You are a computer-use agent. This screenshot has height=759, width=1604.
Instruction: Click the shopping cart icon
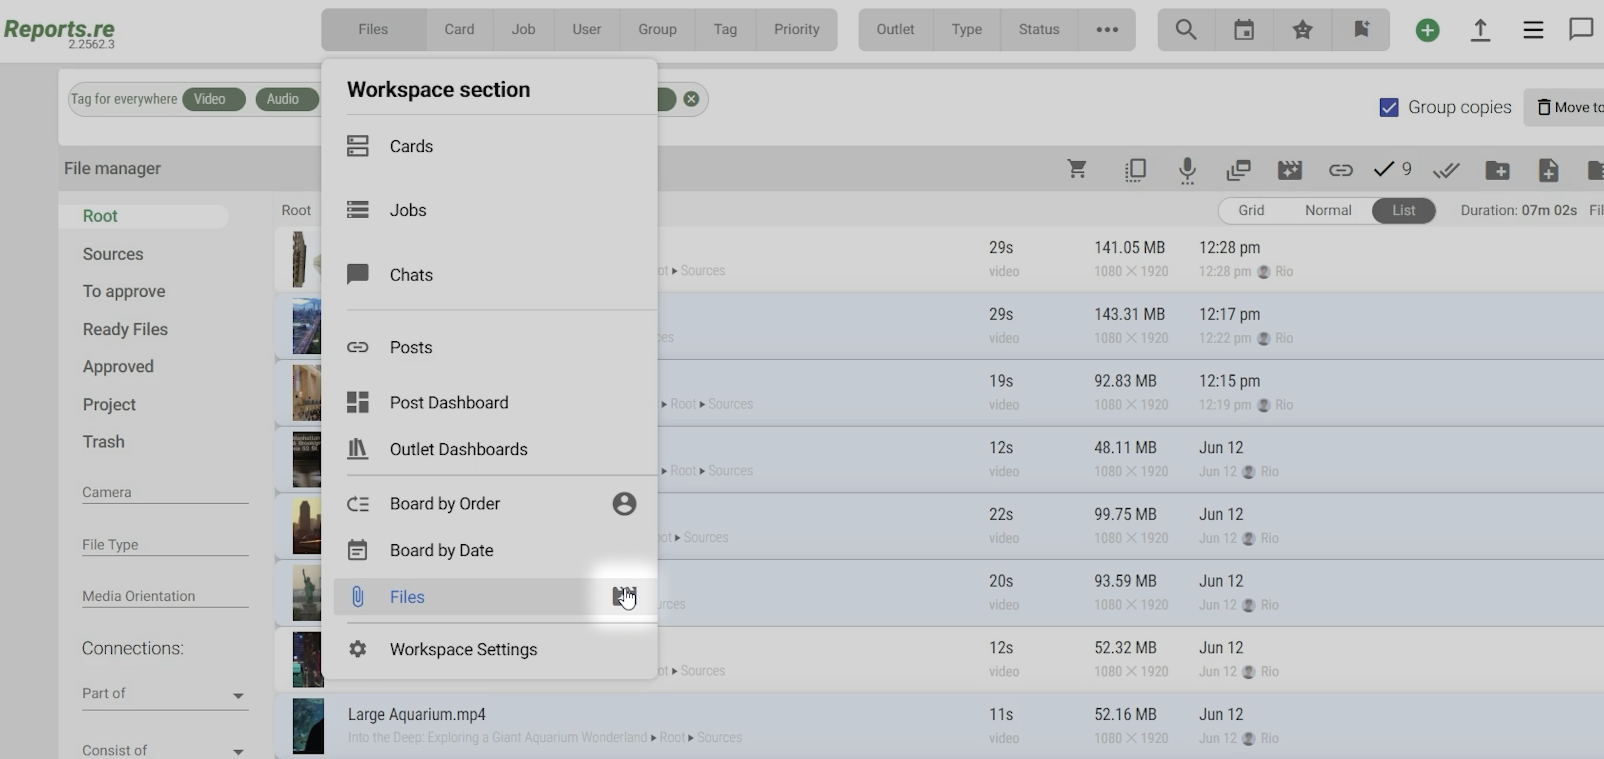pos(1077,170)
